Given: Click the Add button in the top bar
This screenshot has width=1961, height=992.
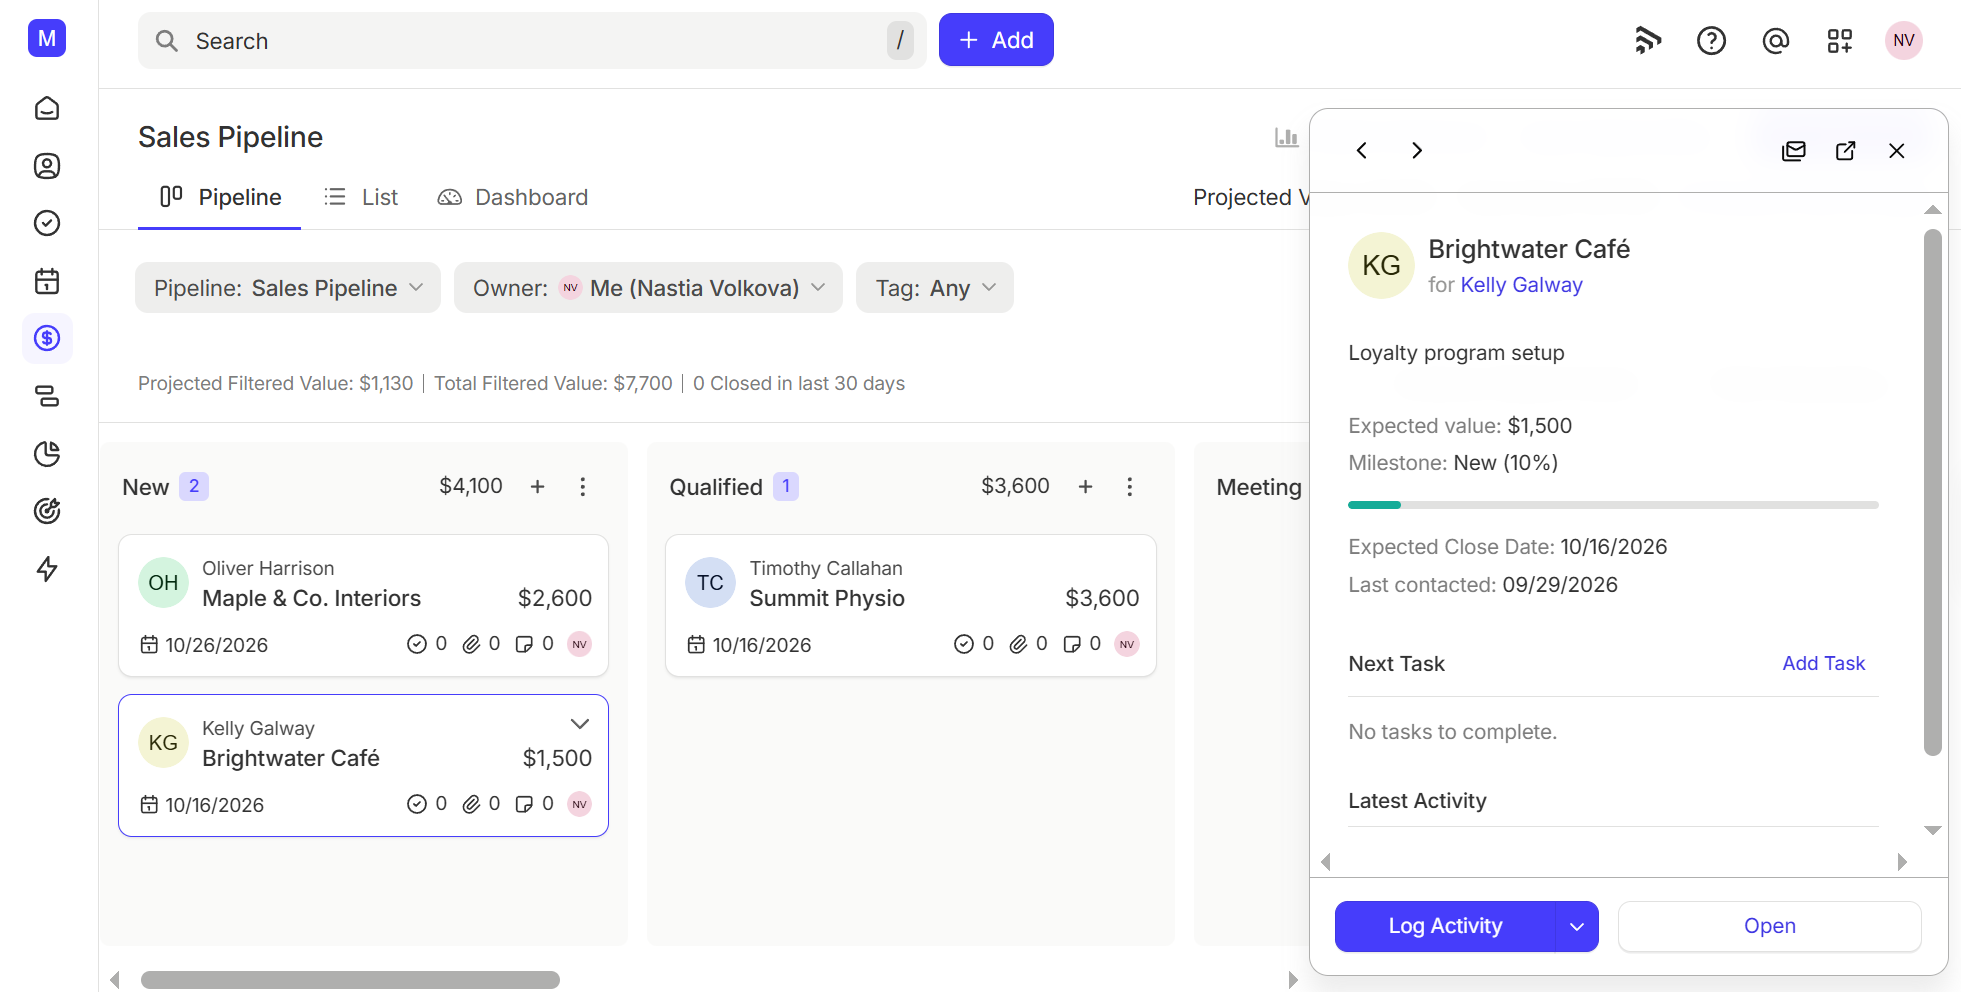Looking at the screenshot, I should [x=996, y=40].
